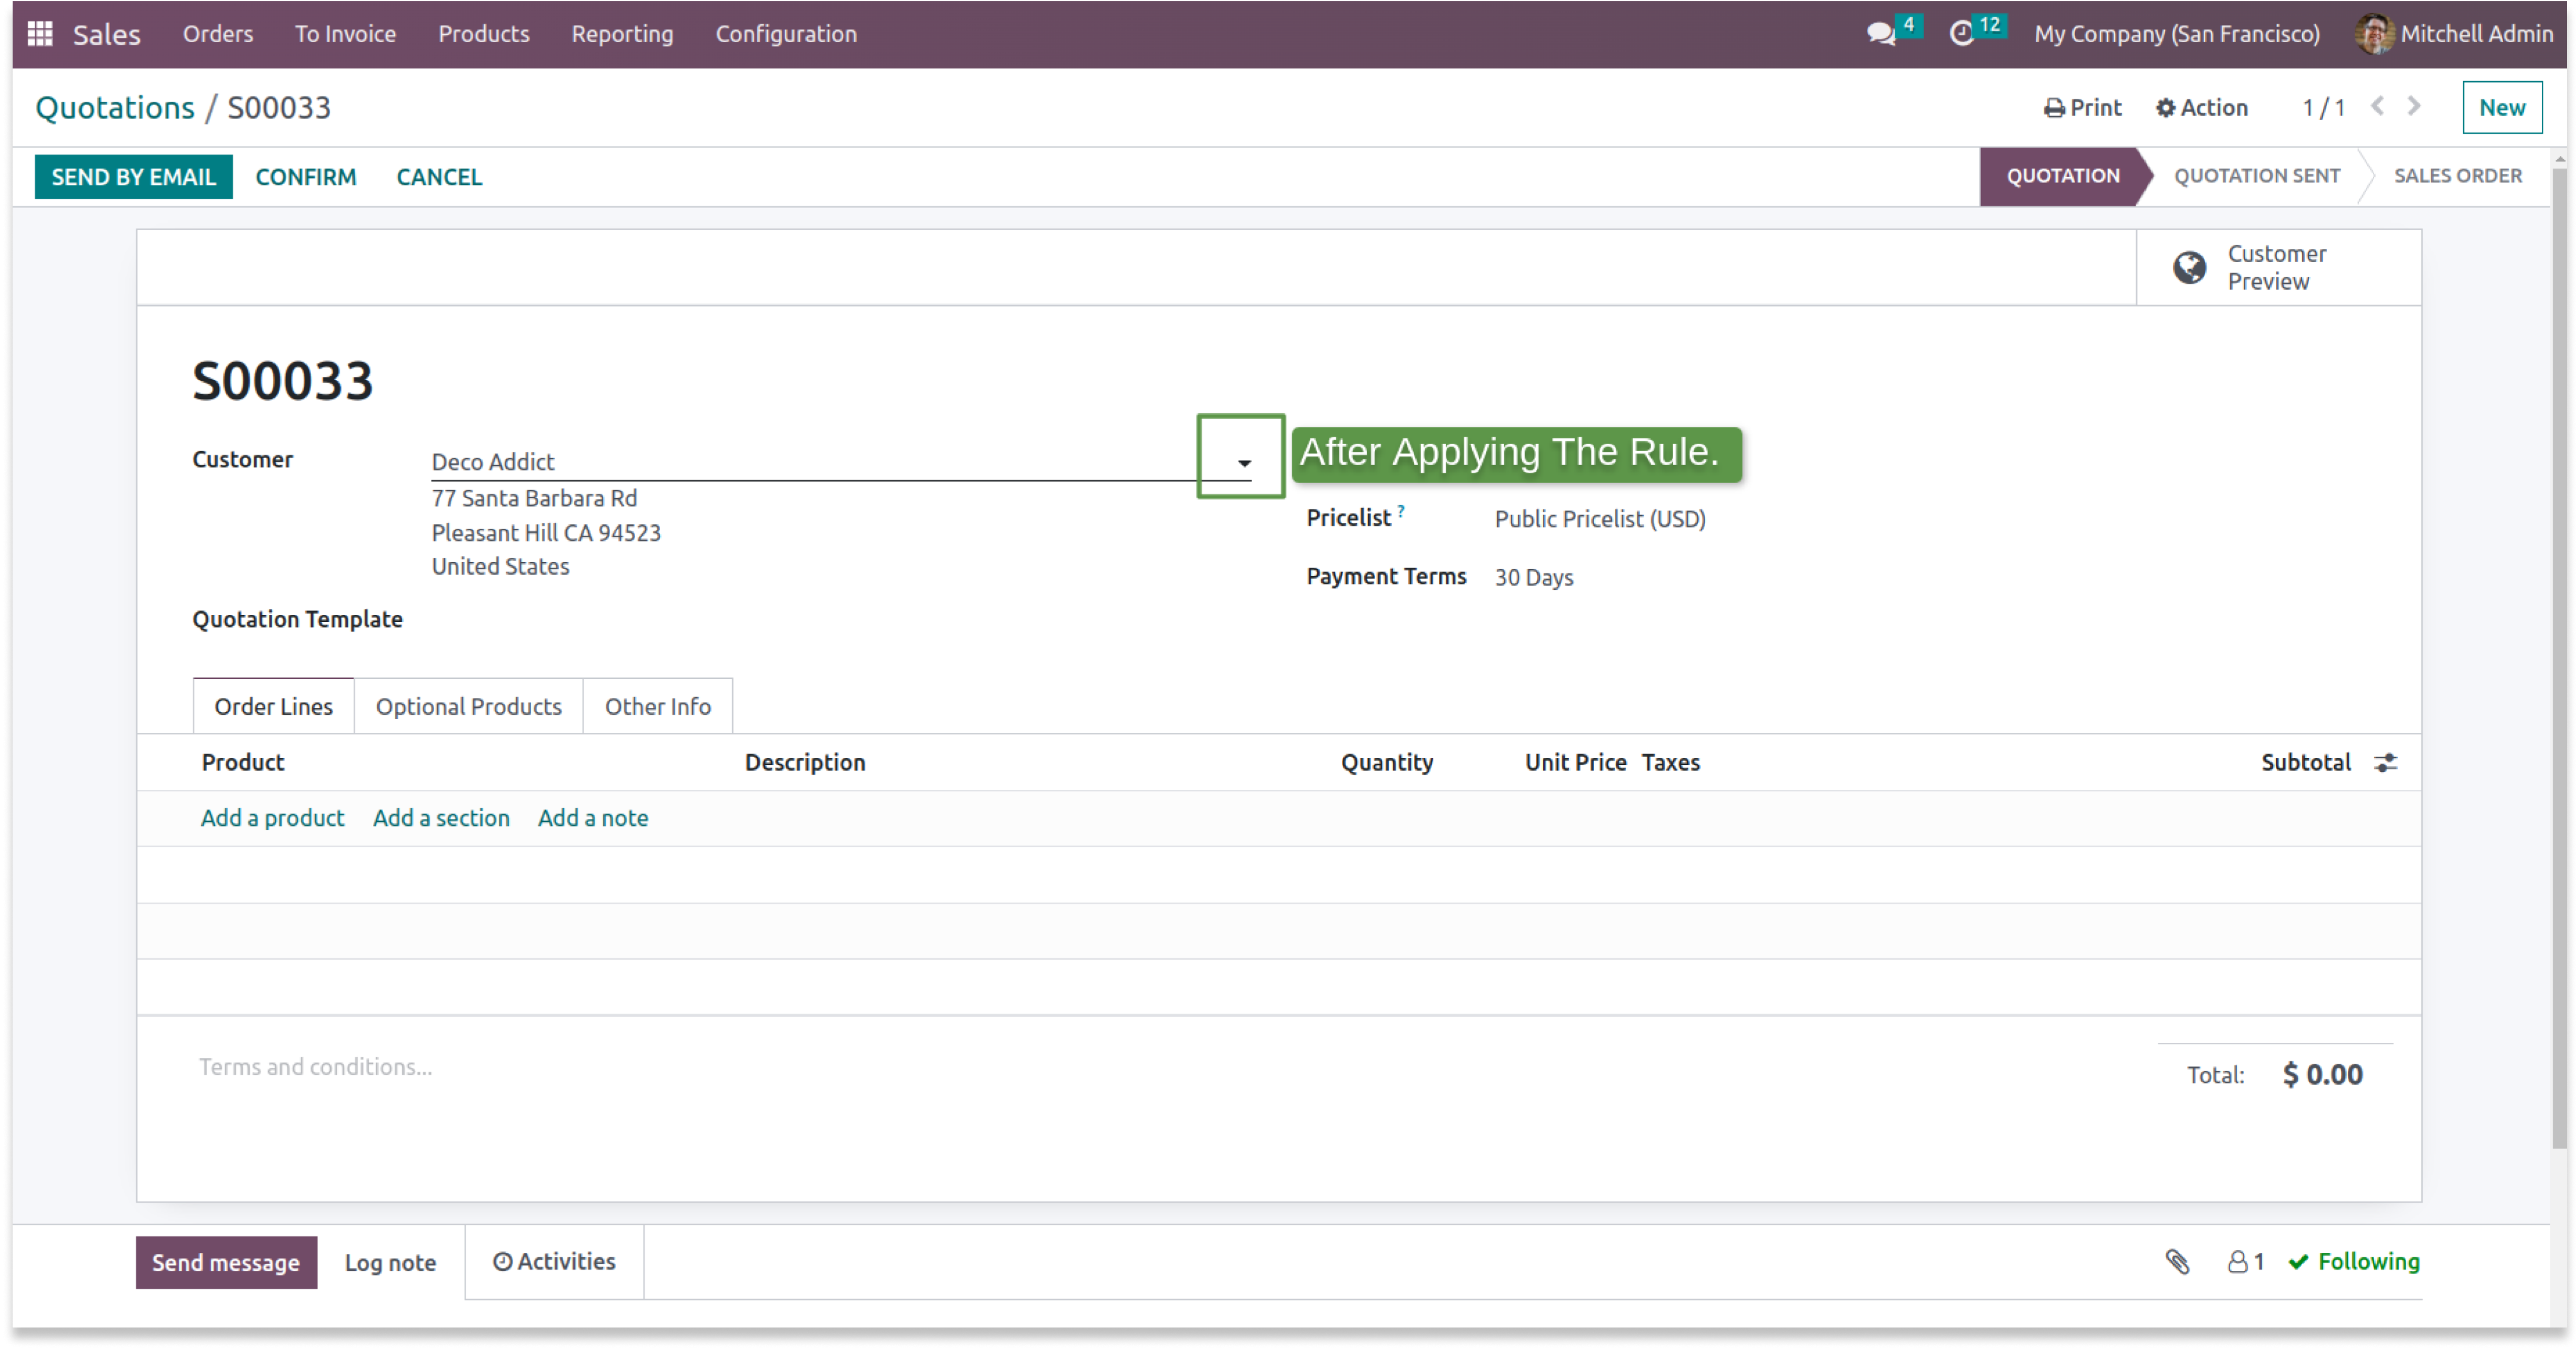Open Orders menu
The height and width of the screenshot is (1348, 2576).
point(218,34)
